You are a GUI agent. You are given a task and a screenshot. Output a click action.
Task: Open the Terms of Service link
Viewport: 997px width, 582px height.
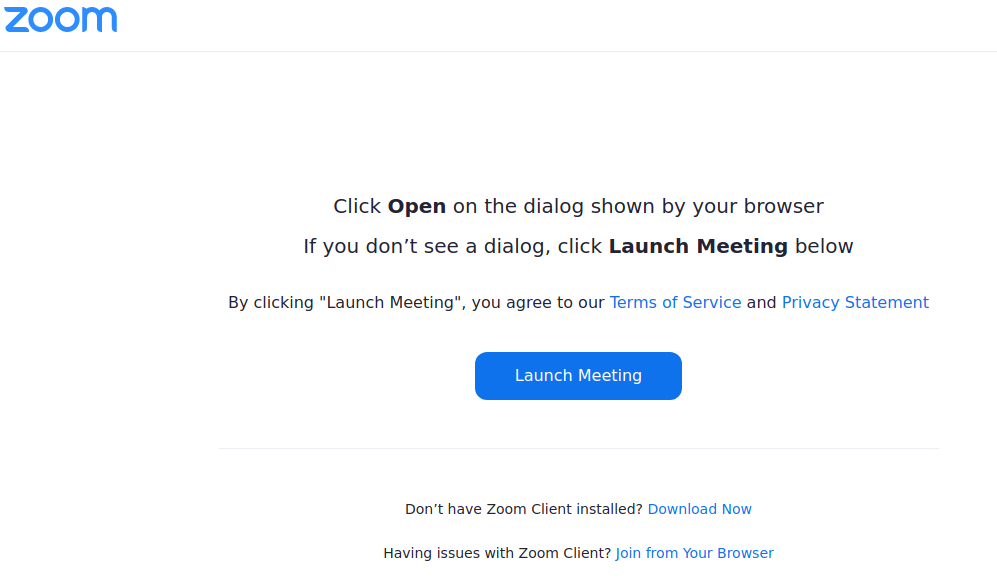(x=675, y=303)
